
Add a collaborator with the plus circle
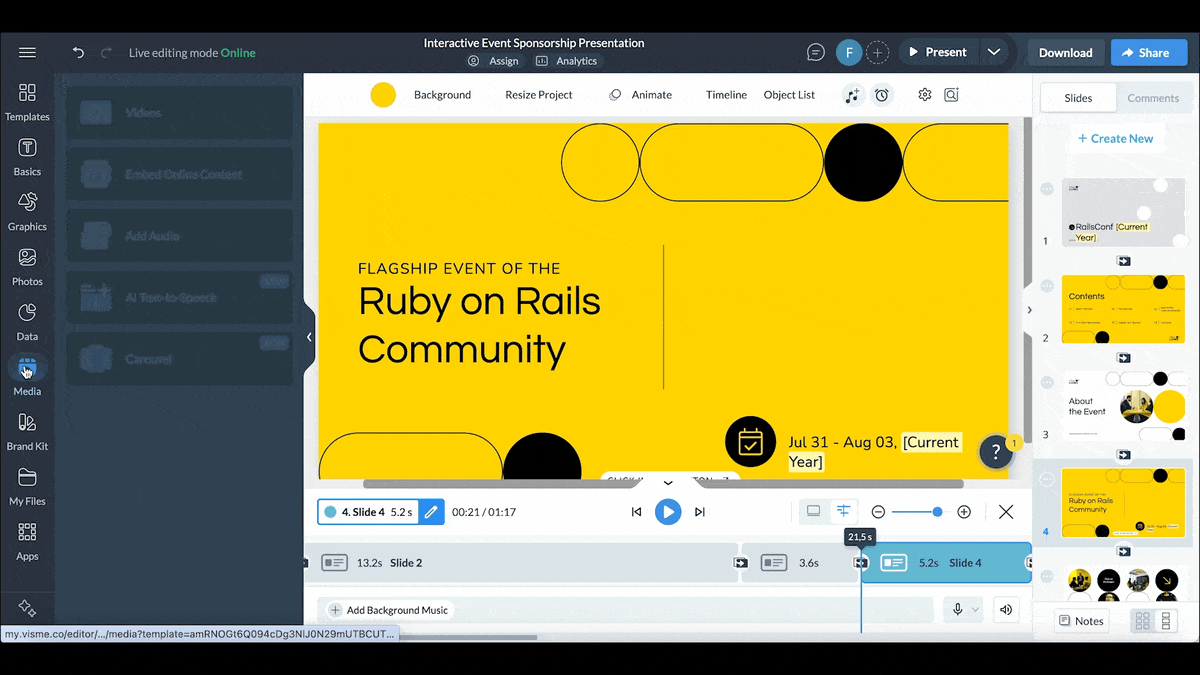(877, 53)
